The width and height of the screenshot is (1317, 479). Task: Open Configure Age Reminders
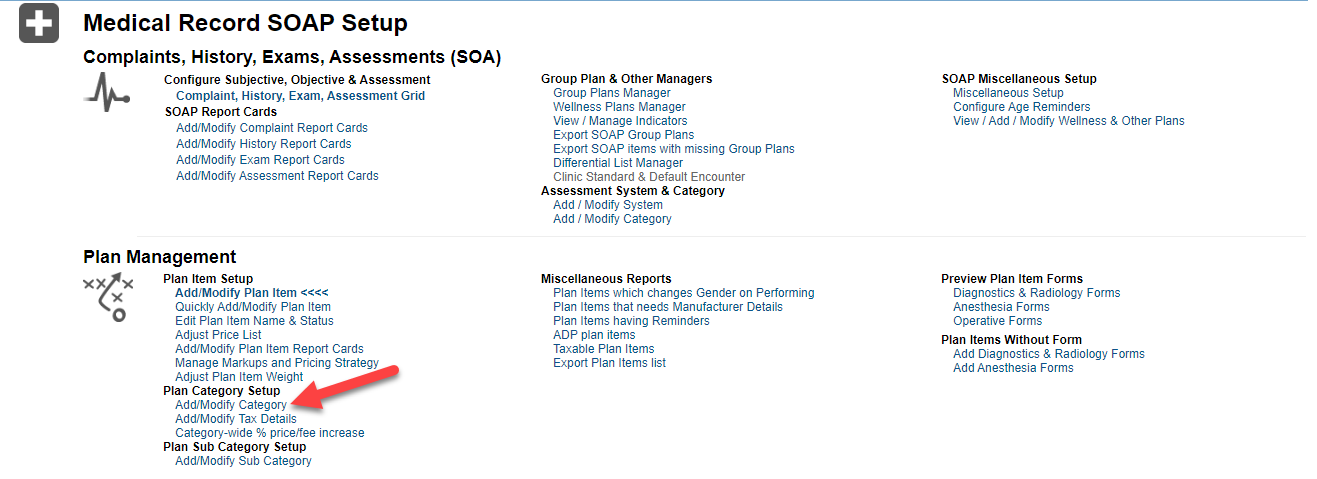point(1021,107)
